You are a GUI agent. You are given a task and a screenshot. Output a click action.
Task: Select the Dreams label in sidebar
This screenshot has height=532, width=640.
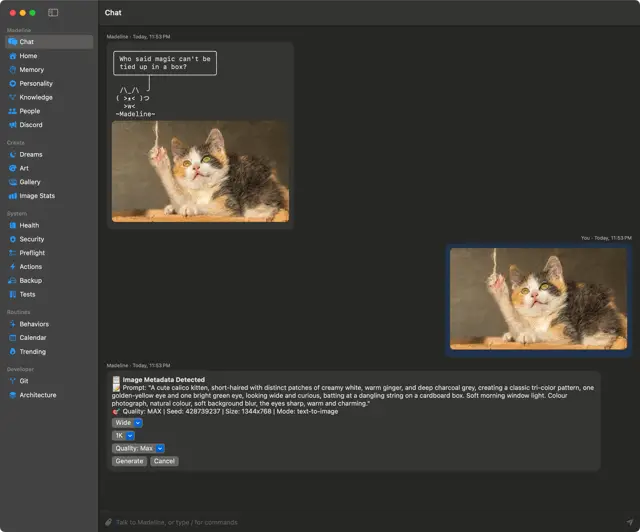coord(31,154)
